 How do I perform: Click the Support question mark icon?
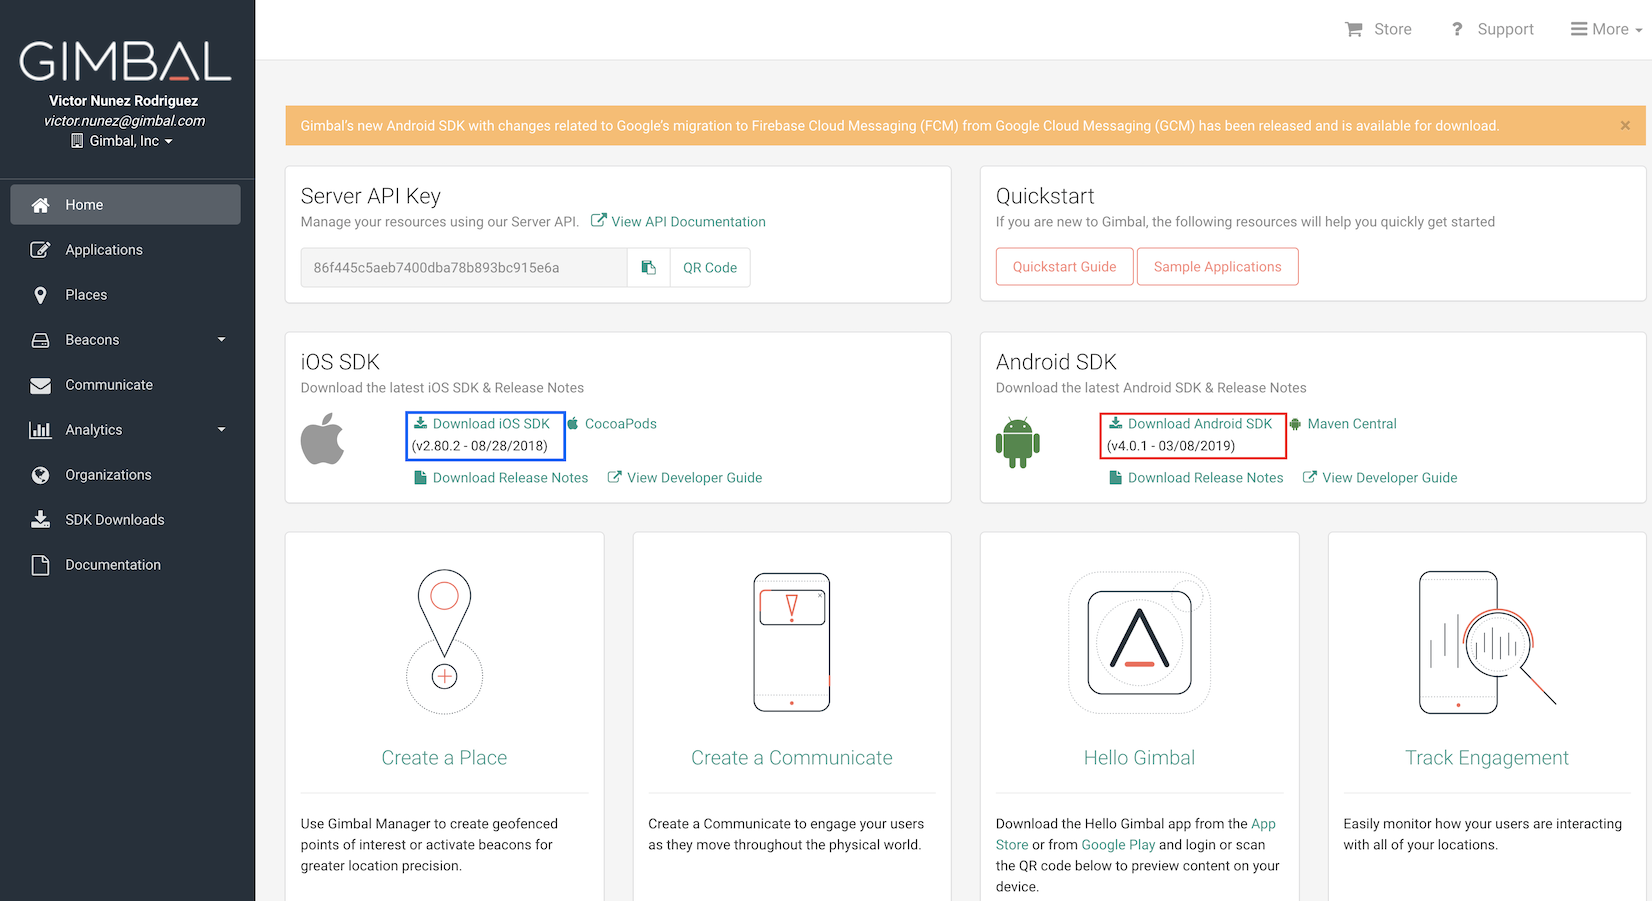[x=1457, y=29]
